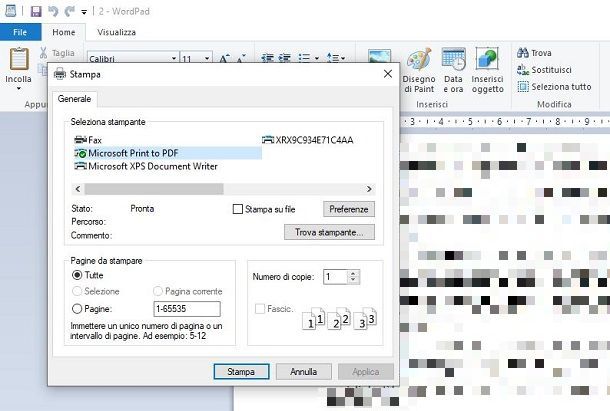This screenshot has height=411, width=610.
Task: Select Microsoft XPS Document Writer printer
Action: [x=146, y=166]
